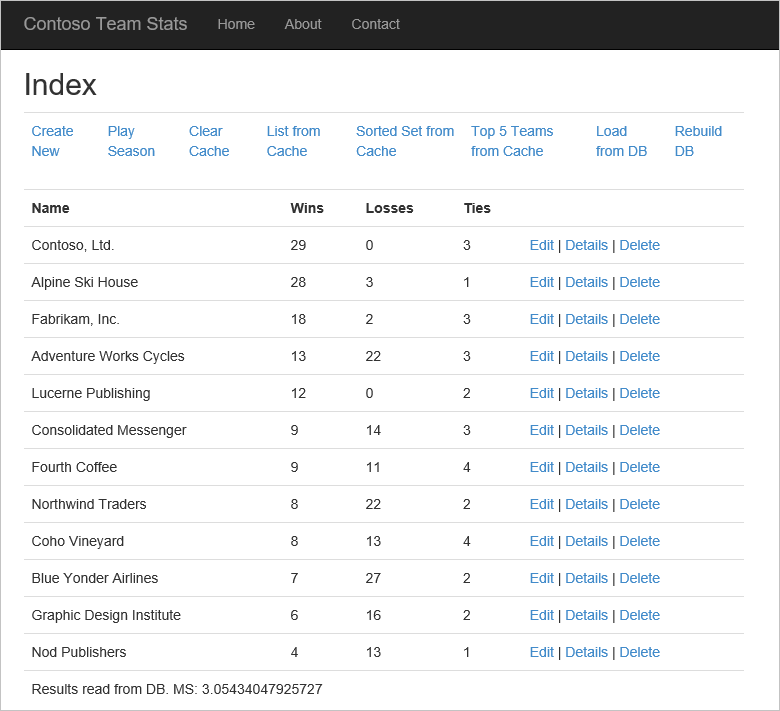
Task: Select the Clear Cache link
Action: pyautogui.click(x=209, y=141)
